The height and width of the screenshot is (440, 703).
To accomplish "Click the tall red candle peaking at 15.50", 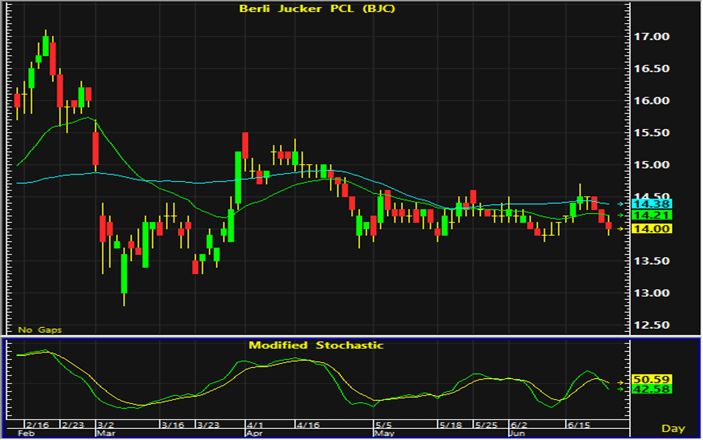I will click(x=245, y=146).
